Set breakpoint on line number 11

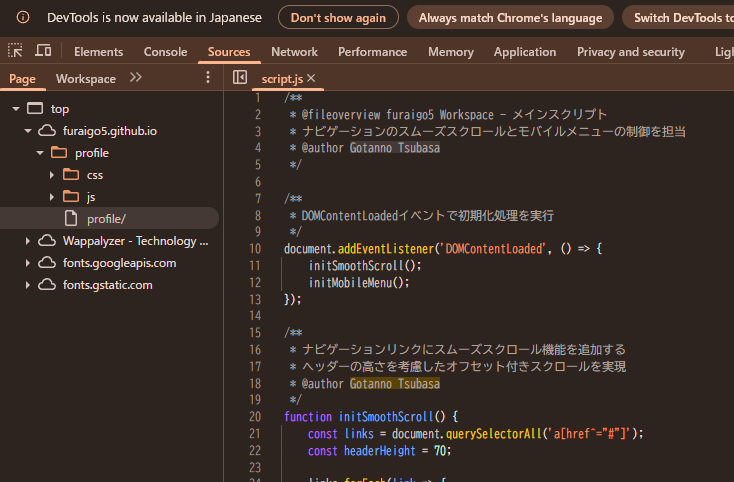tap(255, 265)
